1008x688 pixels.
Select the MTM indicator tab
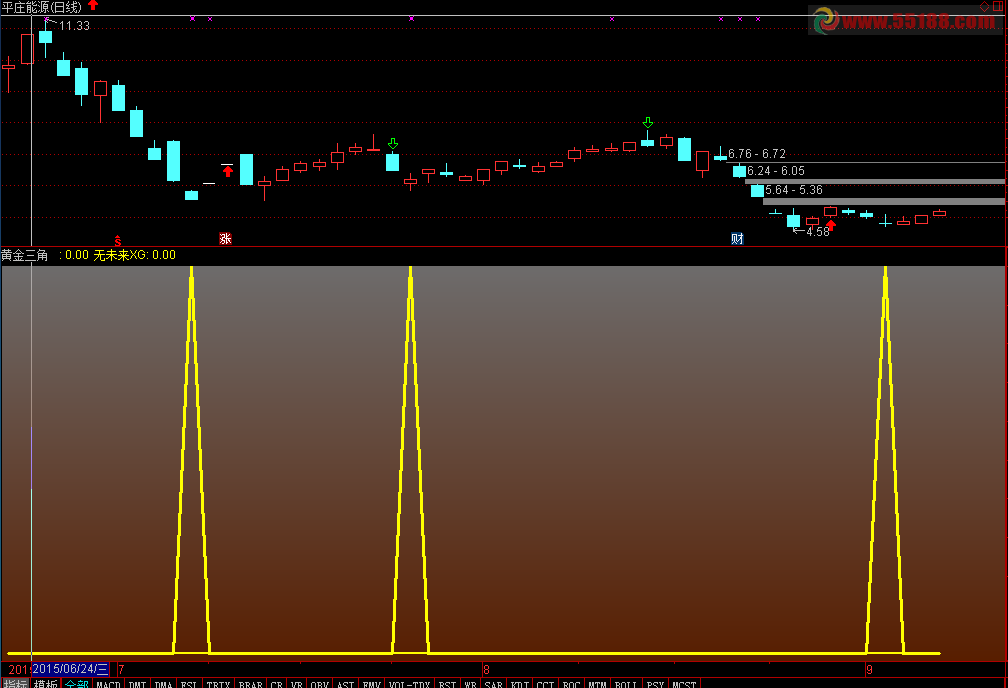pos(598,684)
